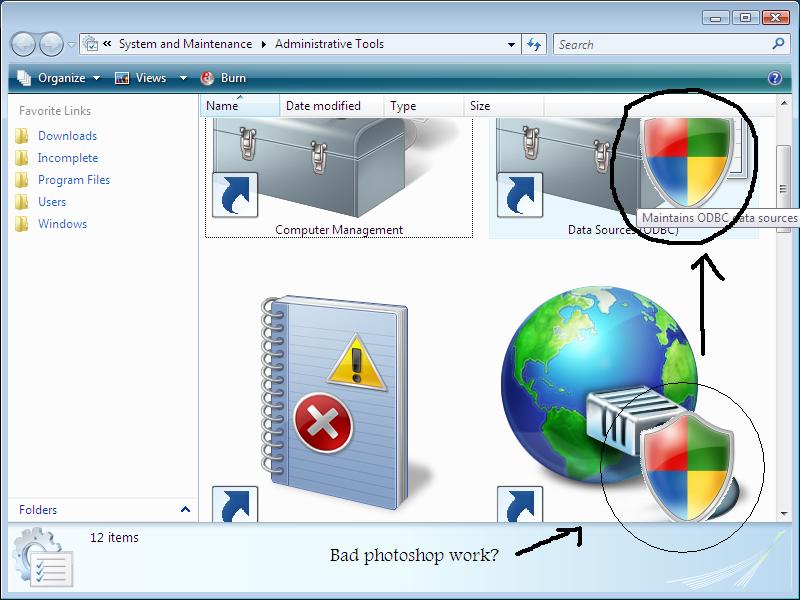Open the Incomplete favorite link
This screenshot has width=800, height=600.
coord(68,158)
